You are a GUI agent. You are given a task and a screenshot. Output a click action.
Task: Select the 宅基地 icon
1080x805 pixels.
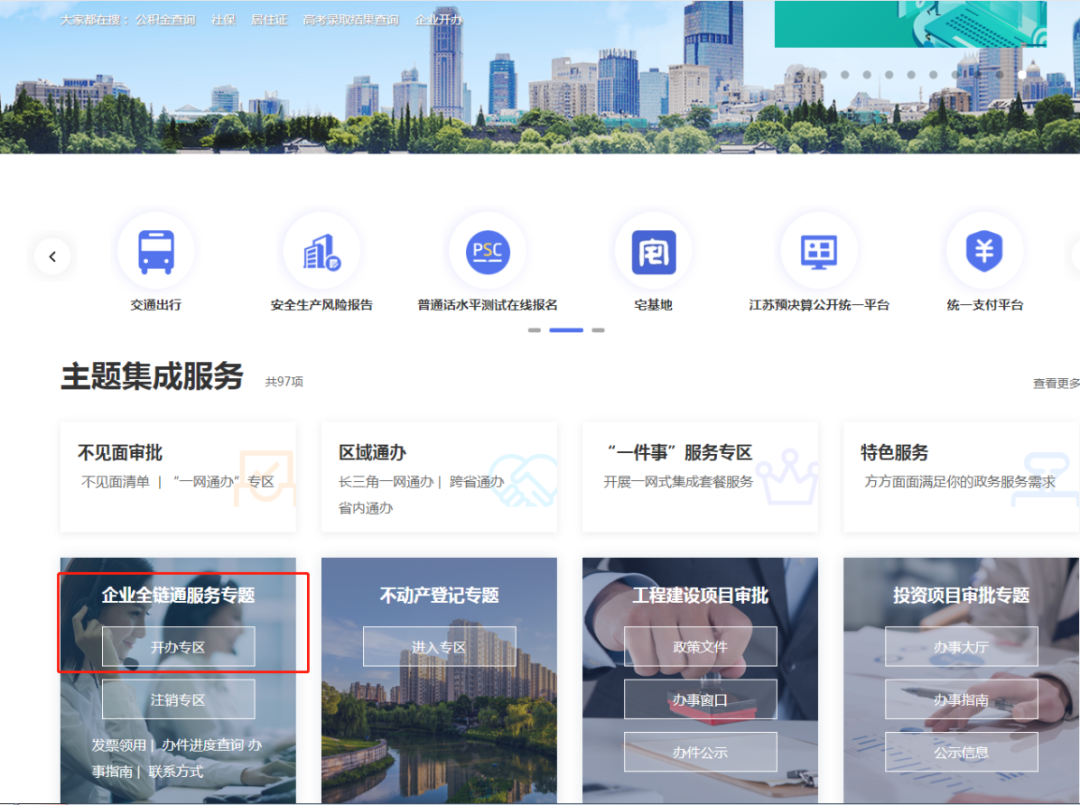(x=653, y=252)
